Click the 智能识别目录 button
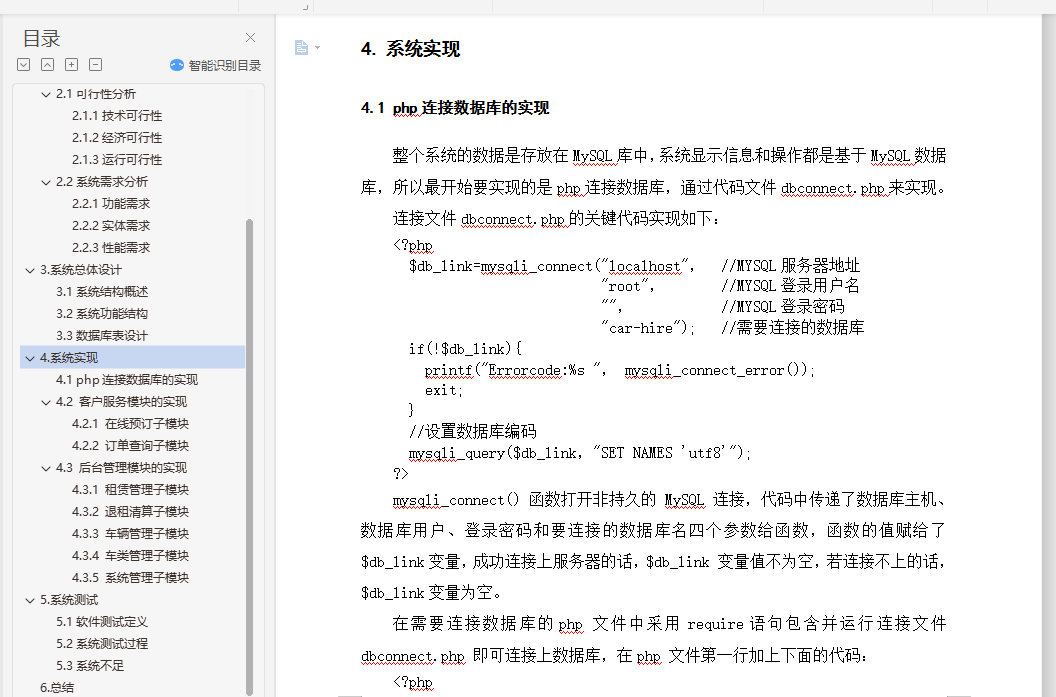Viewport: 1056px width, 697px height. pos(216,65)
